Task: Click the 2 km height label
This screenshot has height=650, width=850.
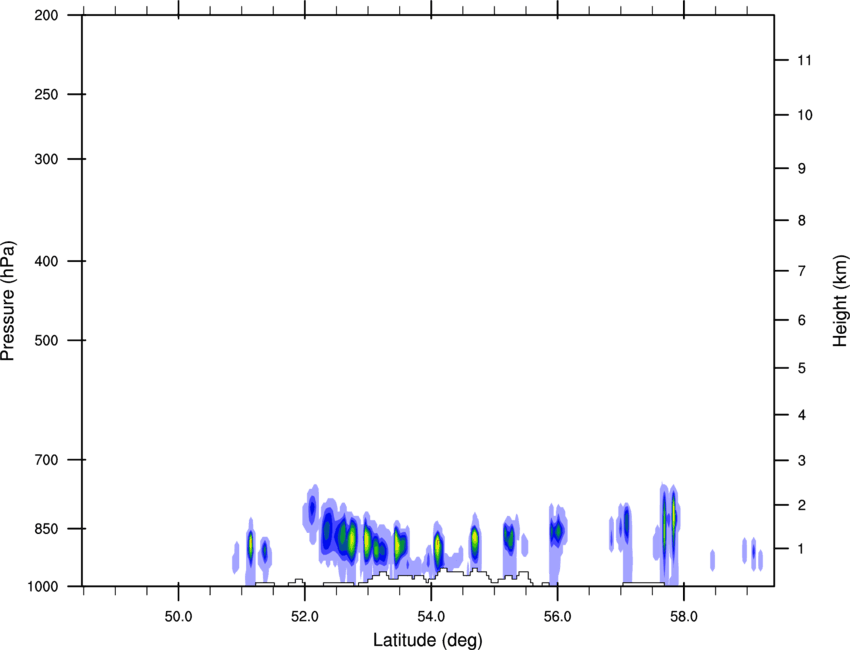Action: tap(801, 505)
